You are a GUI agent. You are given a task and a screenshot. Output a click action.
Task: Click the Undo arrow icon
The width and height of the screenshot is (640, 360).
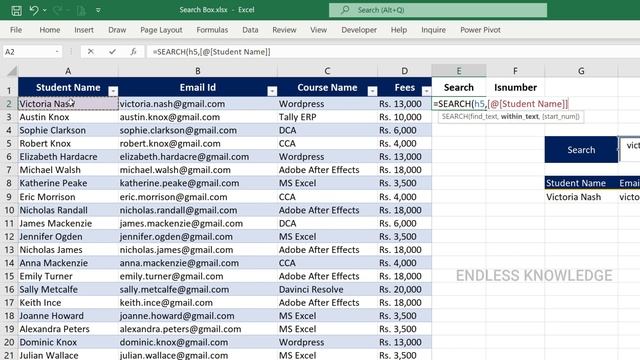coord(34,10)
